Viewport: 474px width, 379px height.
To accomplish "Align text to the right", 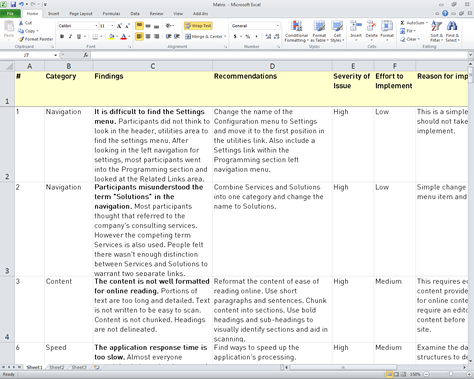I will [156, 36].
